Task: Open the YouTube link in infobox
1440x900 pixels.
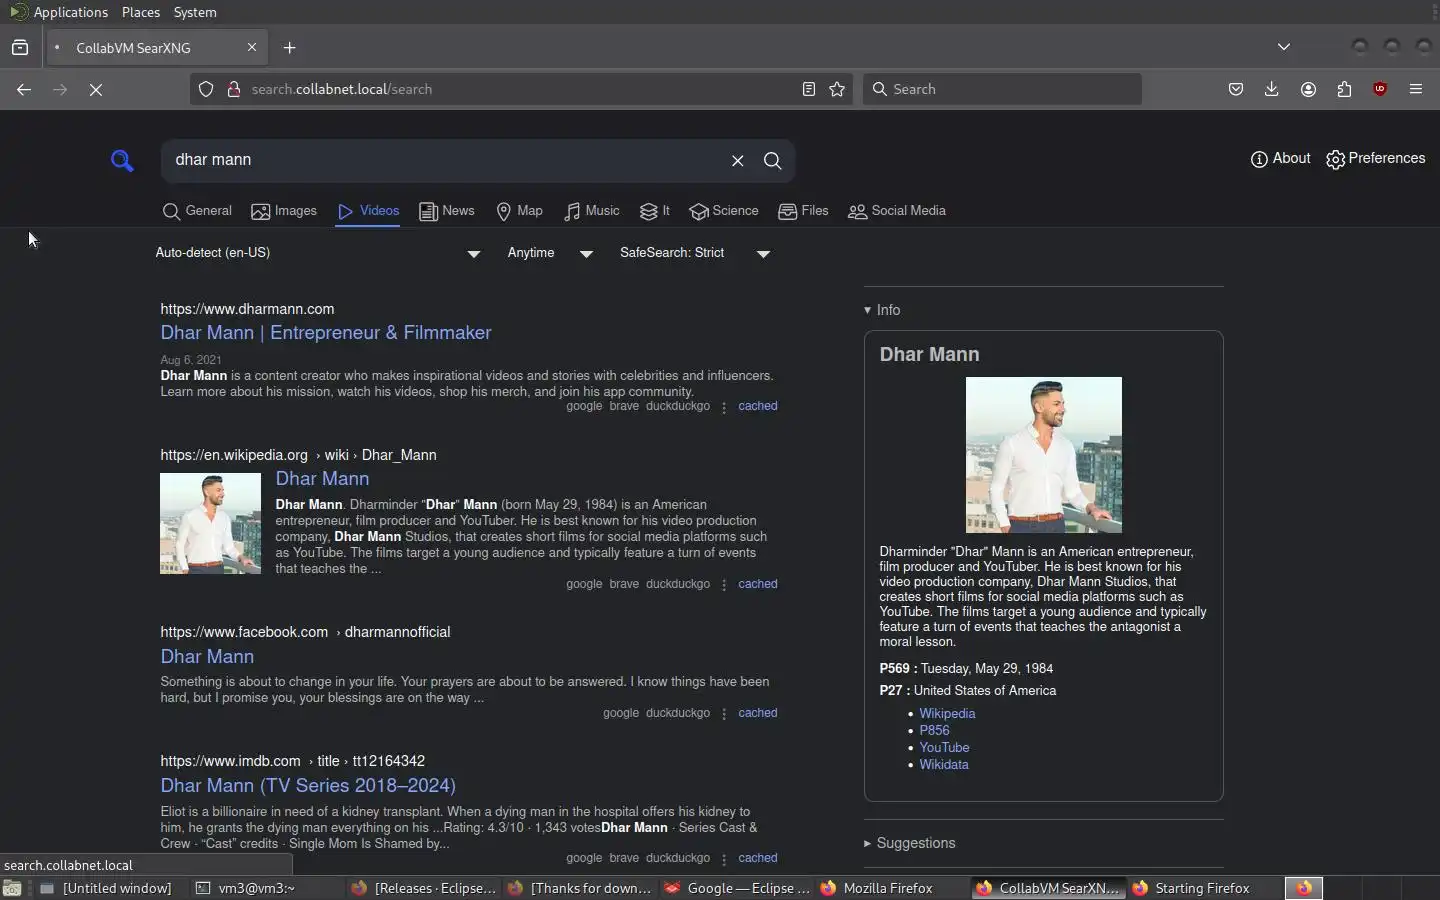Action: tap(944, 748)
